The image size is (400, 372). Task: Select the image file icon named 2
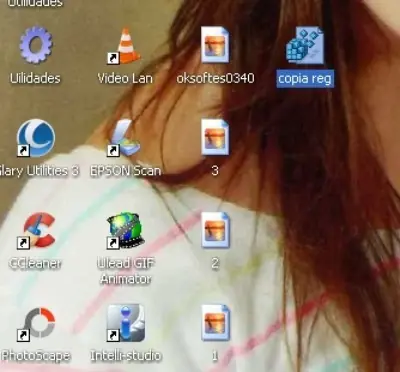[x=215, y=230]
